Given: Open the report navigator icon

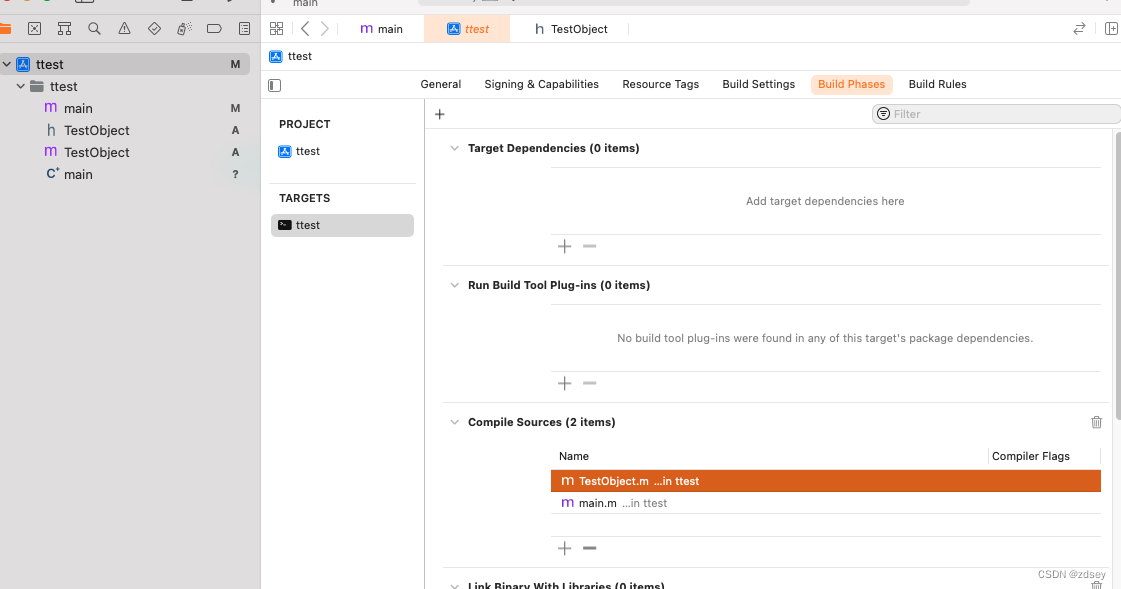Looking at the screenshot, I should coord(245,29).
